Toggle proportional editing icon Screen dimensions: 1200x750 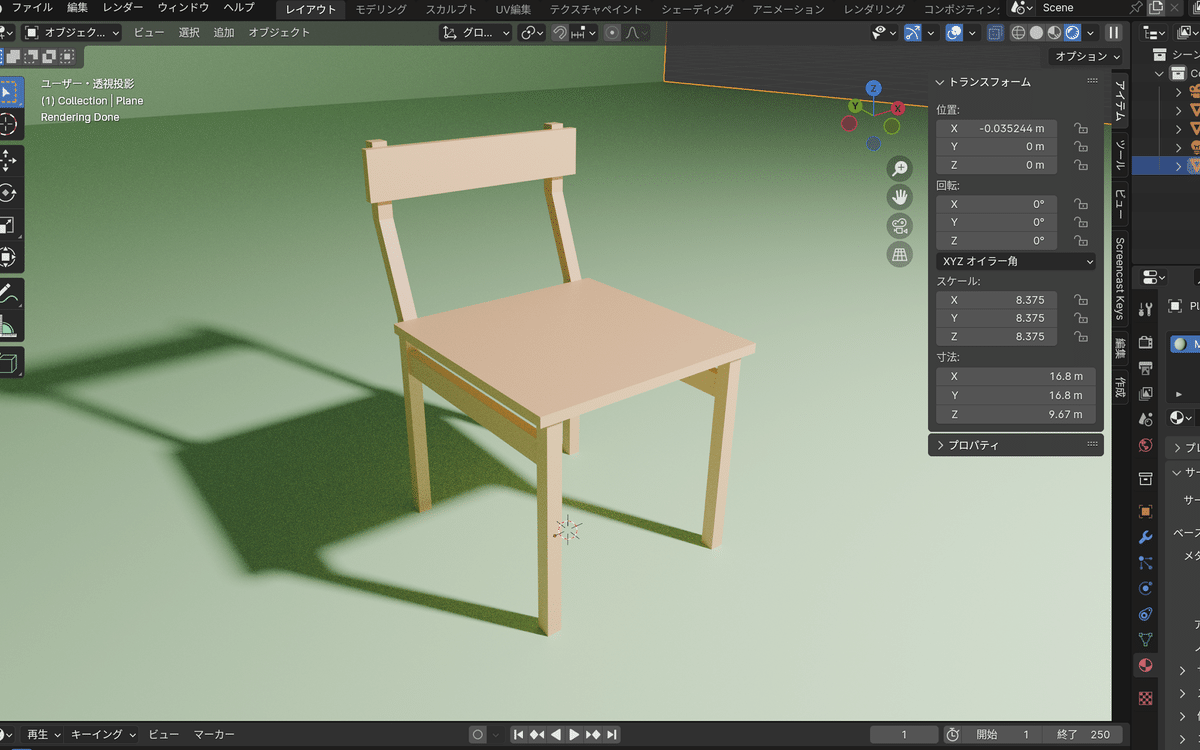tap(613, 33)
